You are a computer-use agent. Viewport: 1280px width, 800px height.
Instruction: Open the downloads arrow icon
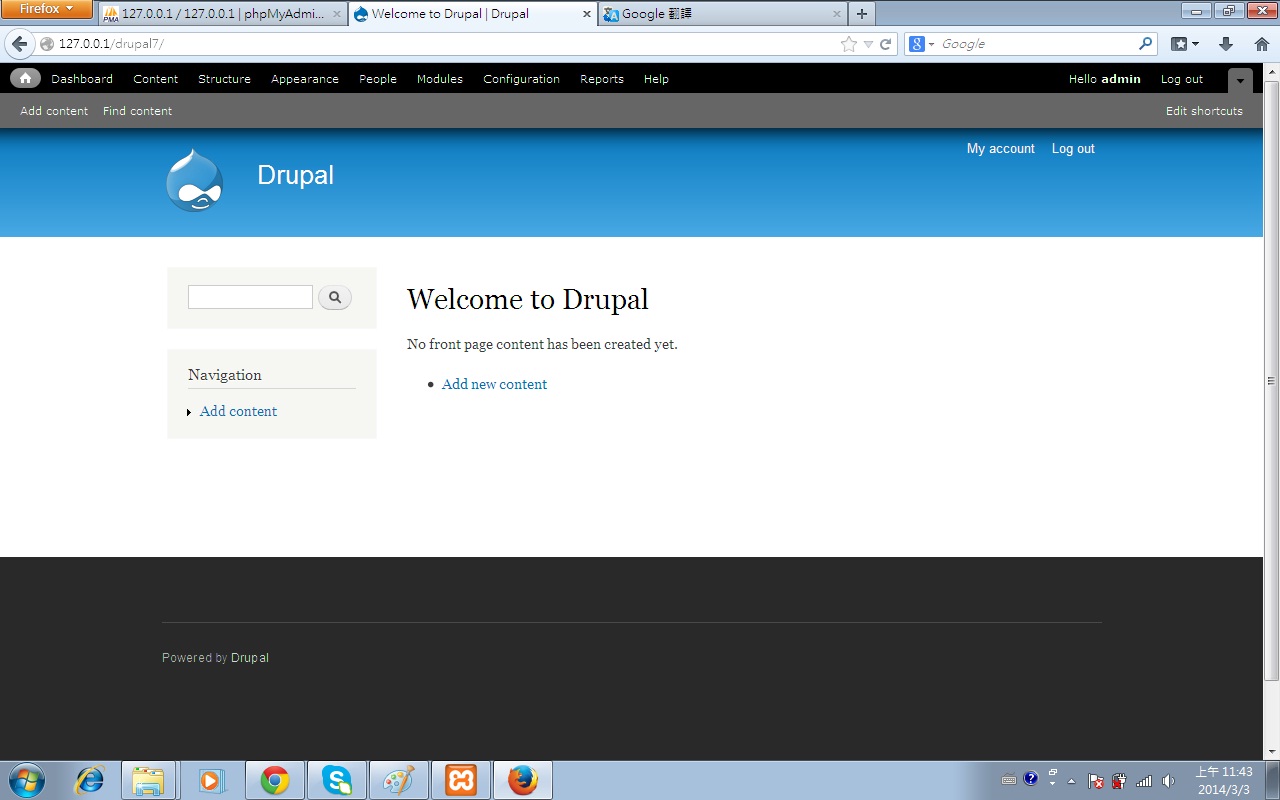click(1226, 44)
